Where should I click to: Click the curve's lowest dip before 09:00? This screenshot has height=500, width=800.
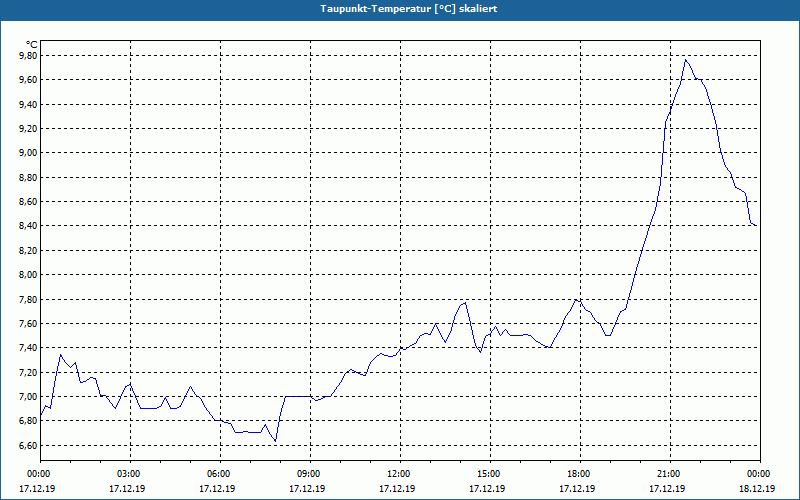point(276,441)
